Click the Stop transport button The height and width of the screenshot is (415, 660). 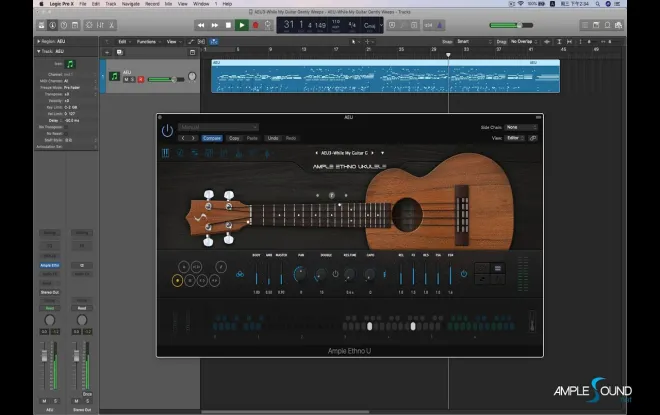coord(228,25)
